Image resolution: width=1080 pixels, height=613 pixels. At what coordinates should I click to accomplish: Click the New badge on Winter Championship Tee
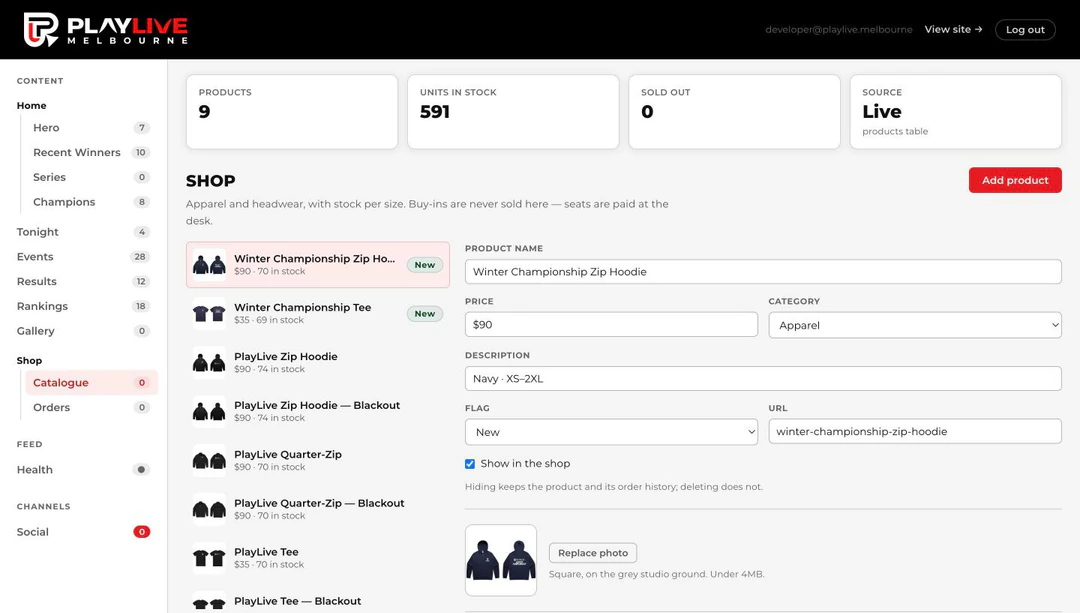point(424,313)
